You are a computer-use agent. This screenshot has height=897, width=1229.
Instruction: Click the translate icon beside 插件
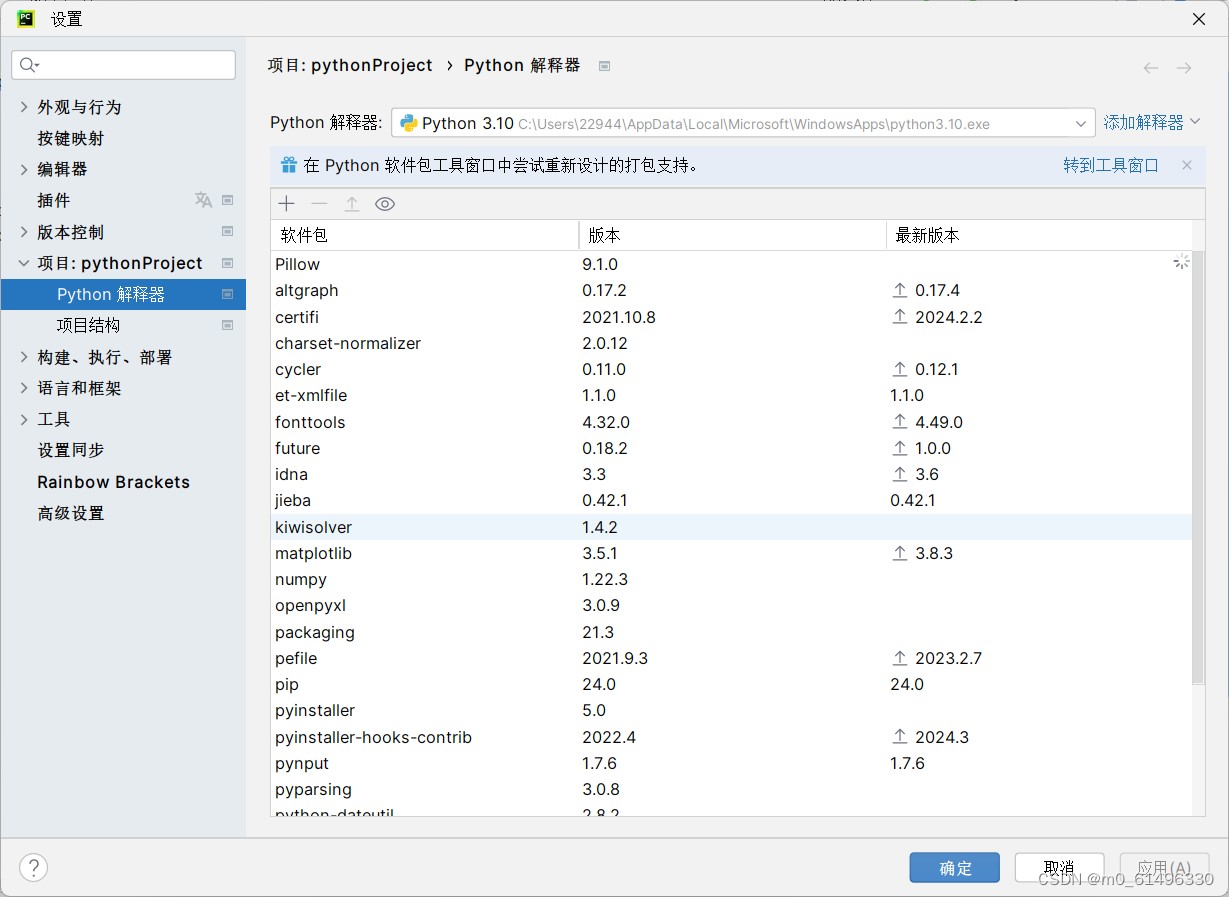click(203, 200)
